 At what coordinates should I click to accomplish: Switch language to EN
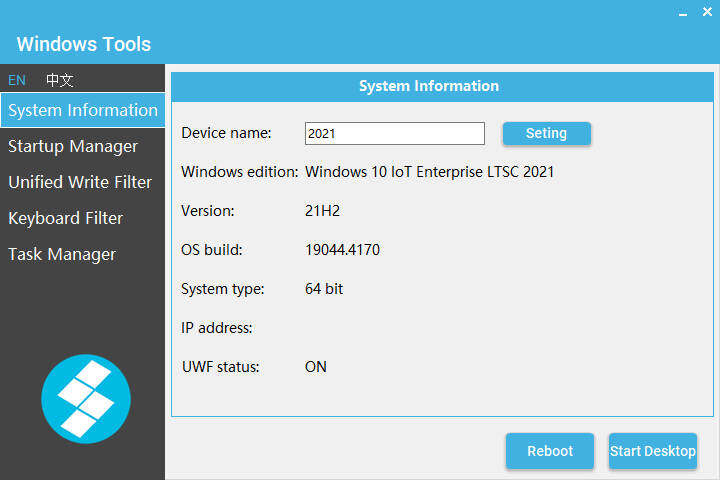tap(17, 80)
